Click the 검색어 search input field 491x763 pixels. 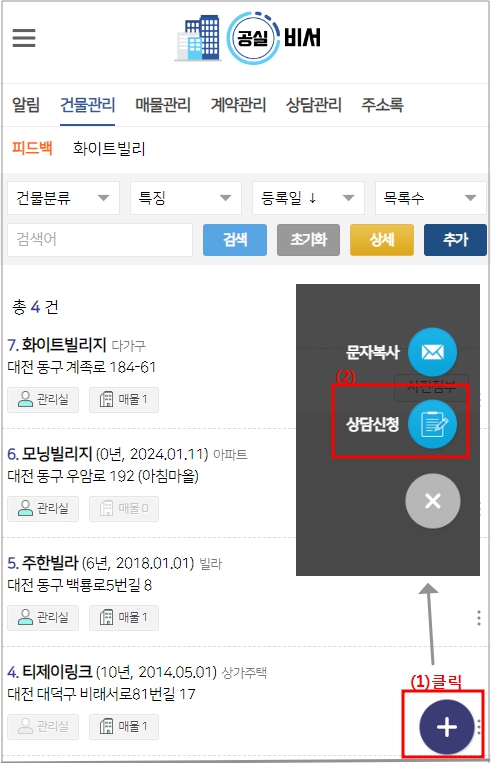click(100, 239)
